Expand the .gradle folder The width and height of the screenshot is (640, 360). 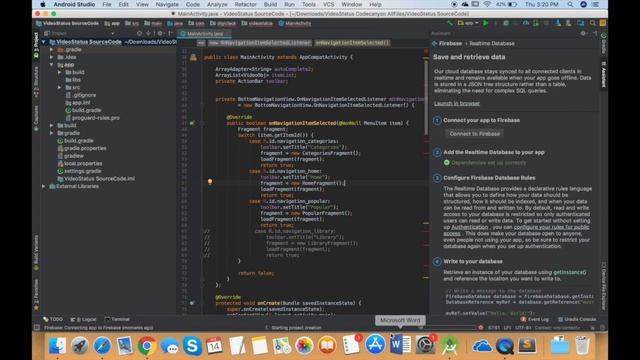coord(51,50)
